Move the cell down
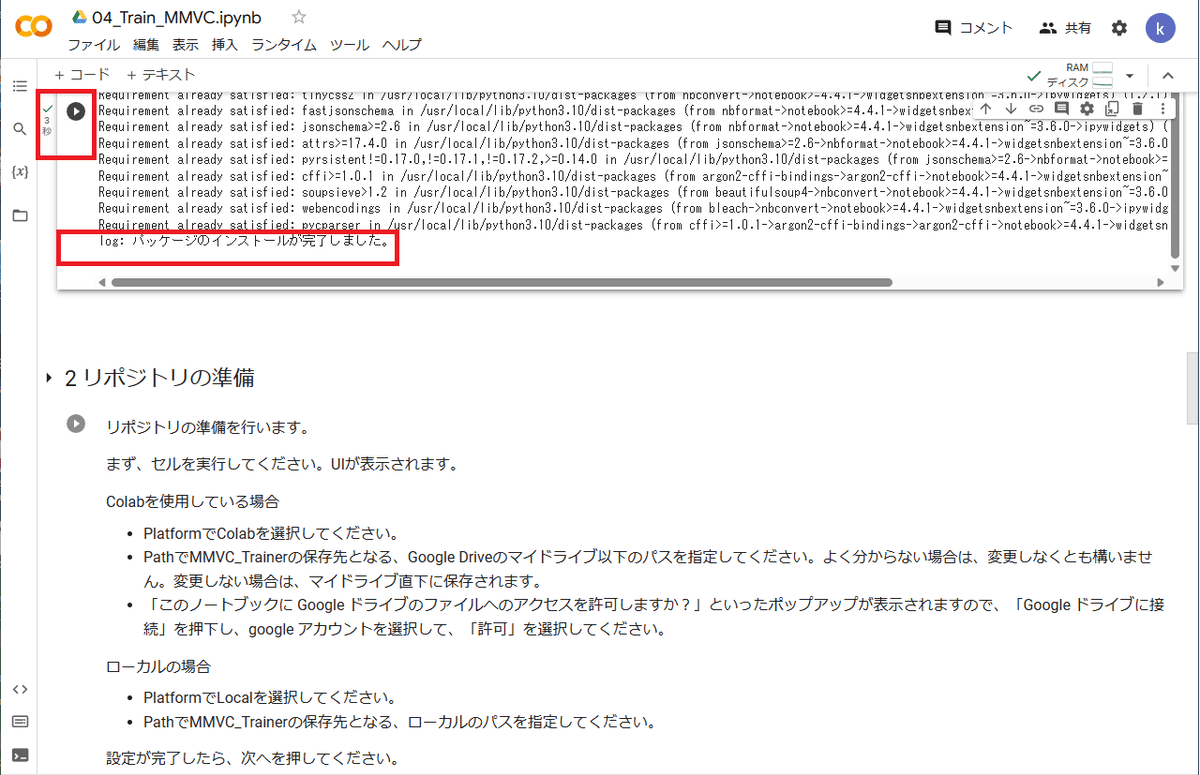The height and width of the screenshot is (775, 1200). coord(1011,108)
